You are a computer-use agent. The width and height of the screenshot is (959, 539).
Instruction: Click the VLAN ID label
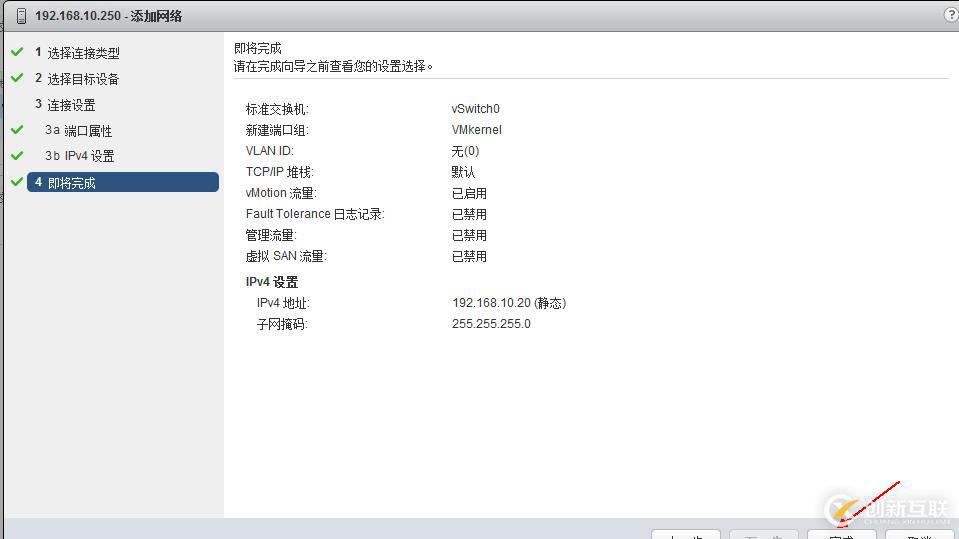pos(270,151)
